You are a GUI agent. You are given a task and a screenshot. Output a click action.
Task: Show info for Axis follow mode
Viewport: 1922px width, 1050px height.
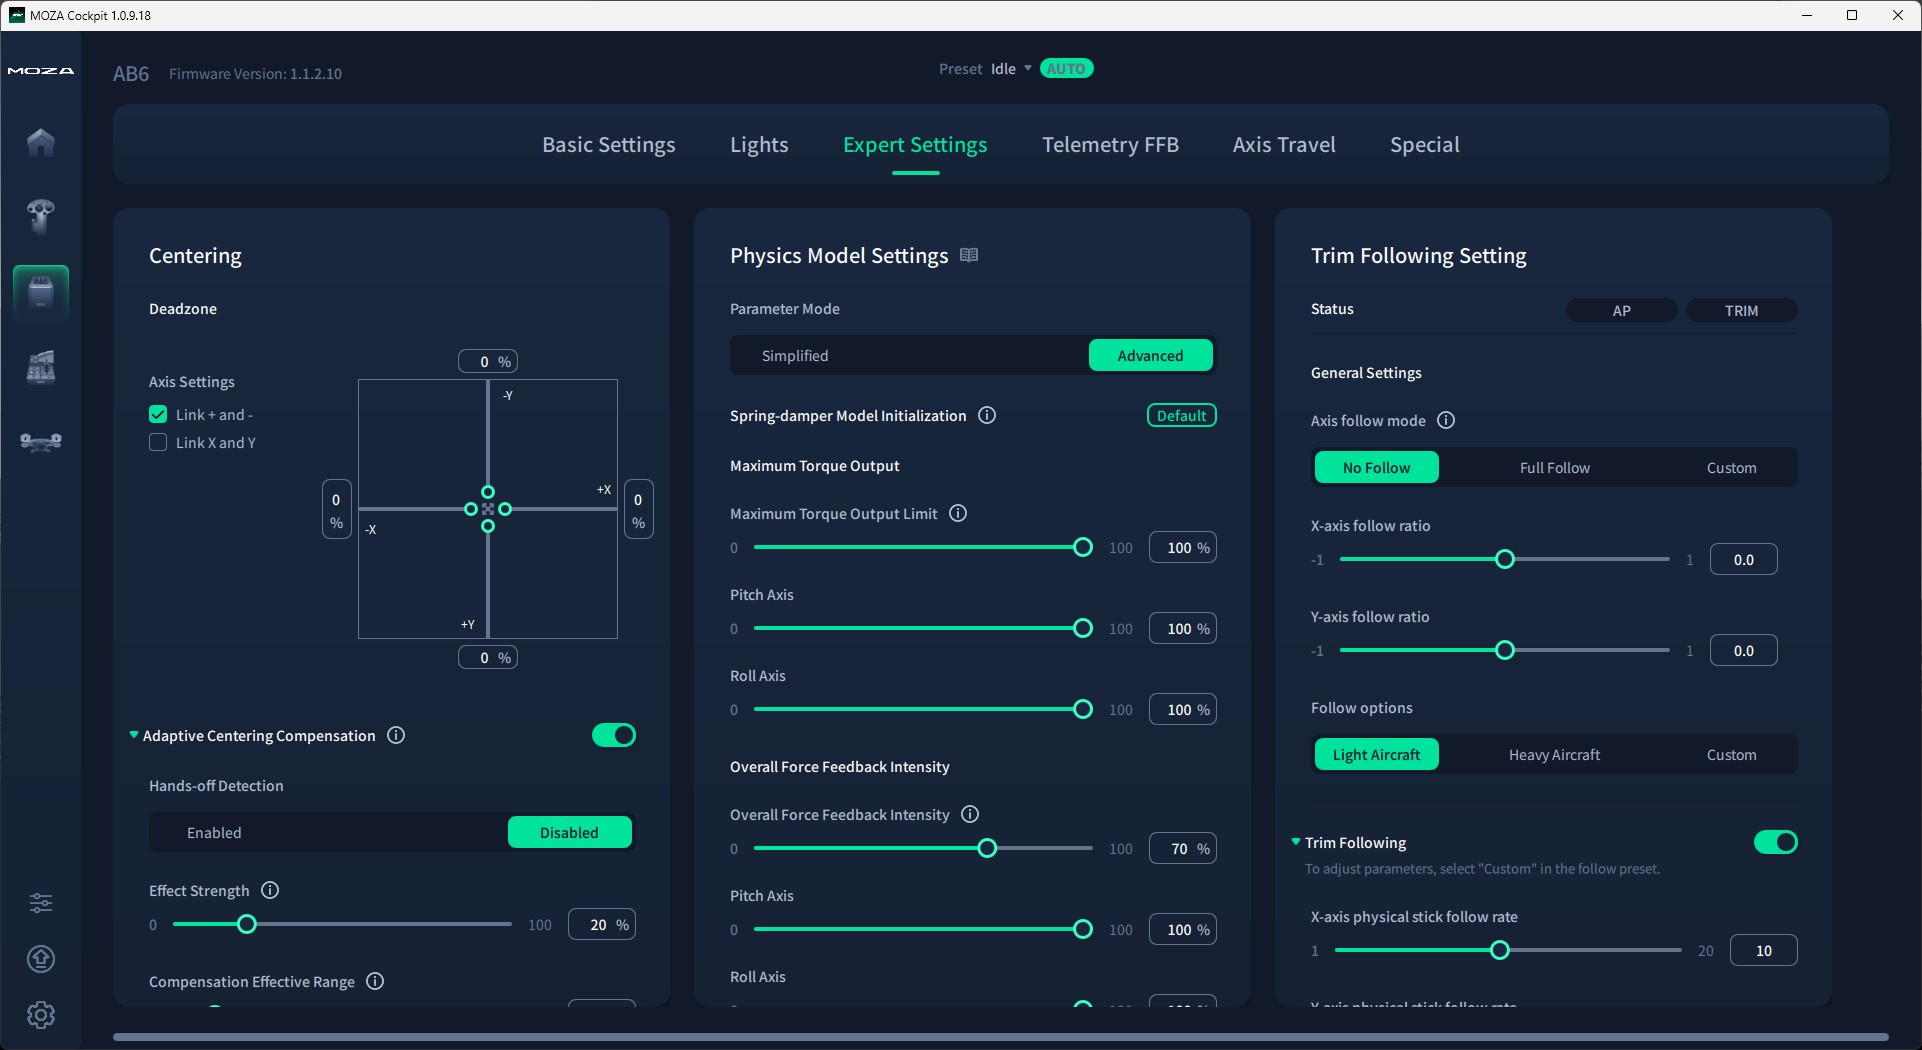pos(1446,420)
